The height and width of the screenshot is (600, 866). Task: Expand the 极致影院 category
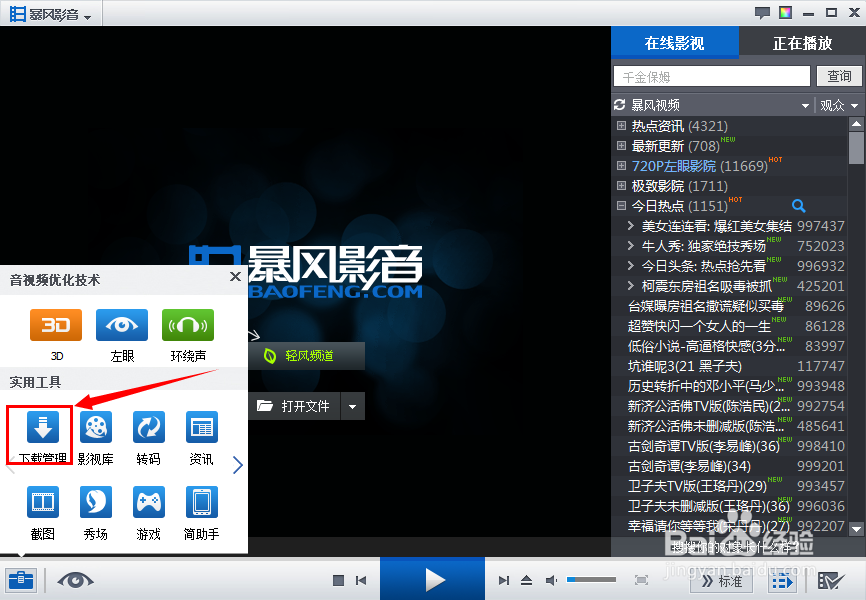tap(621, 186)
